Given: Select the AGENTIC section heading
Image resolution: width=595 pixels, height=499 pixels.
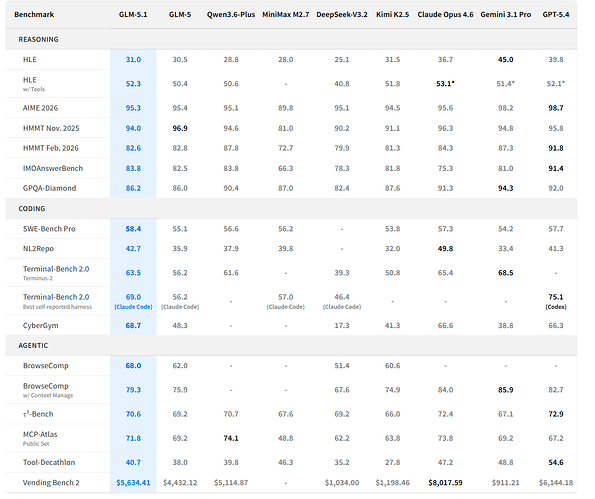Looking at the screenshot, I should click(x=33, y=346).
